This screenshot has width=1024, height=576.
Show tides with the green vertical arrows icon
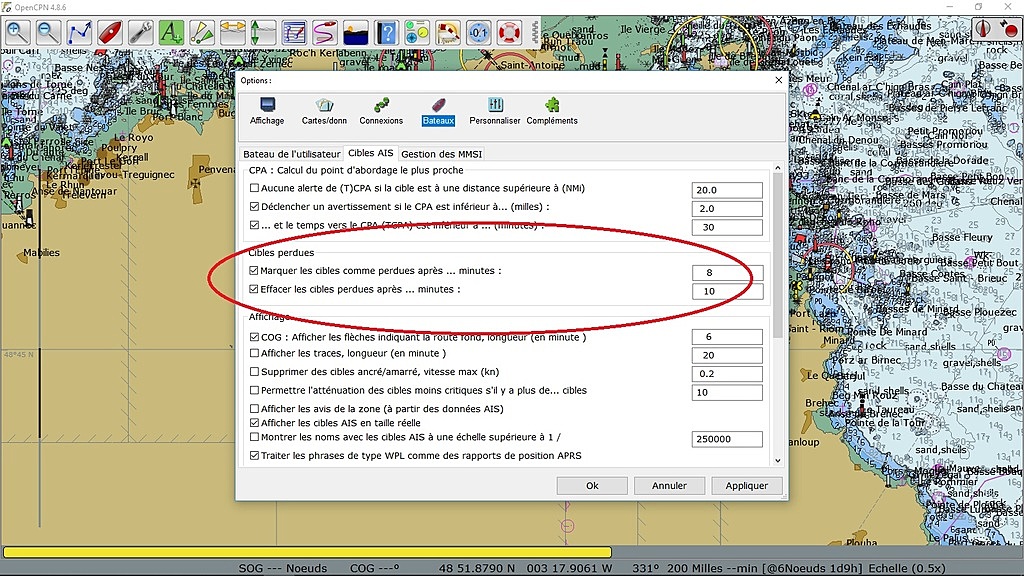263,32
